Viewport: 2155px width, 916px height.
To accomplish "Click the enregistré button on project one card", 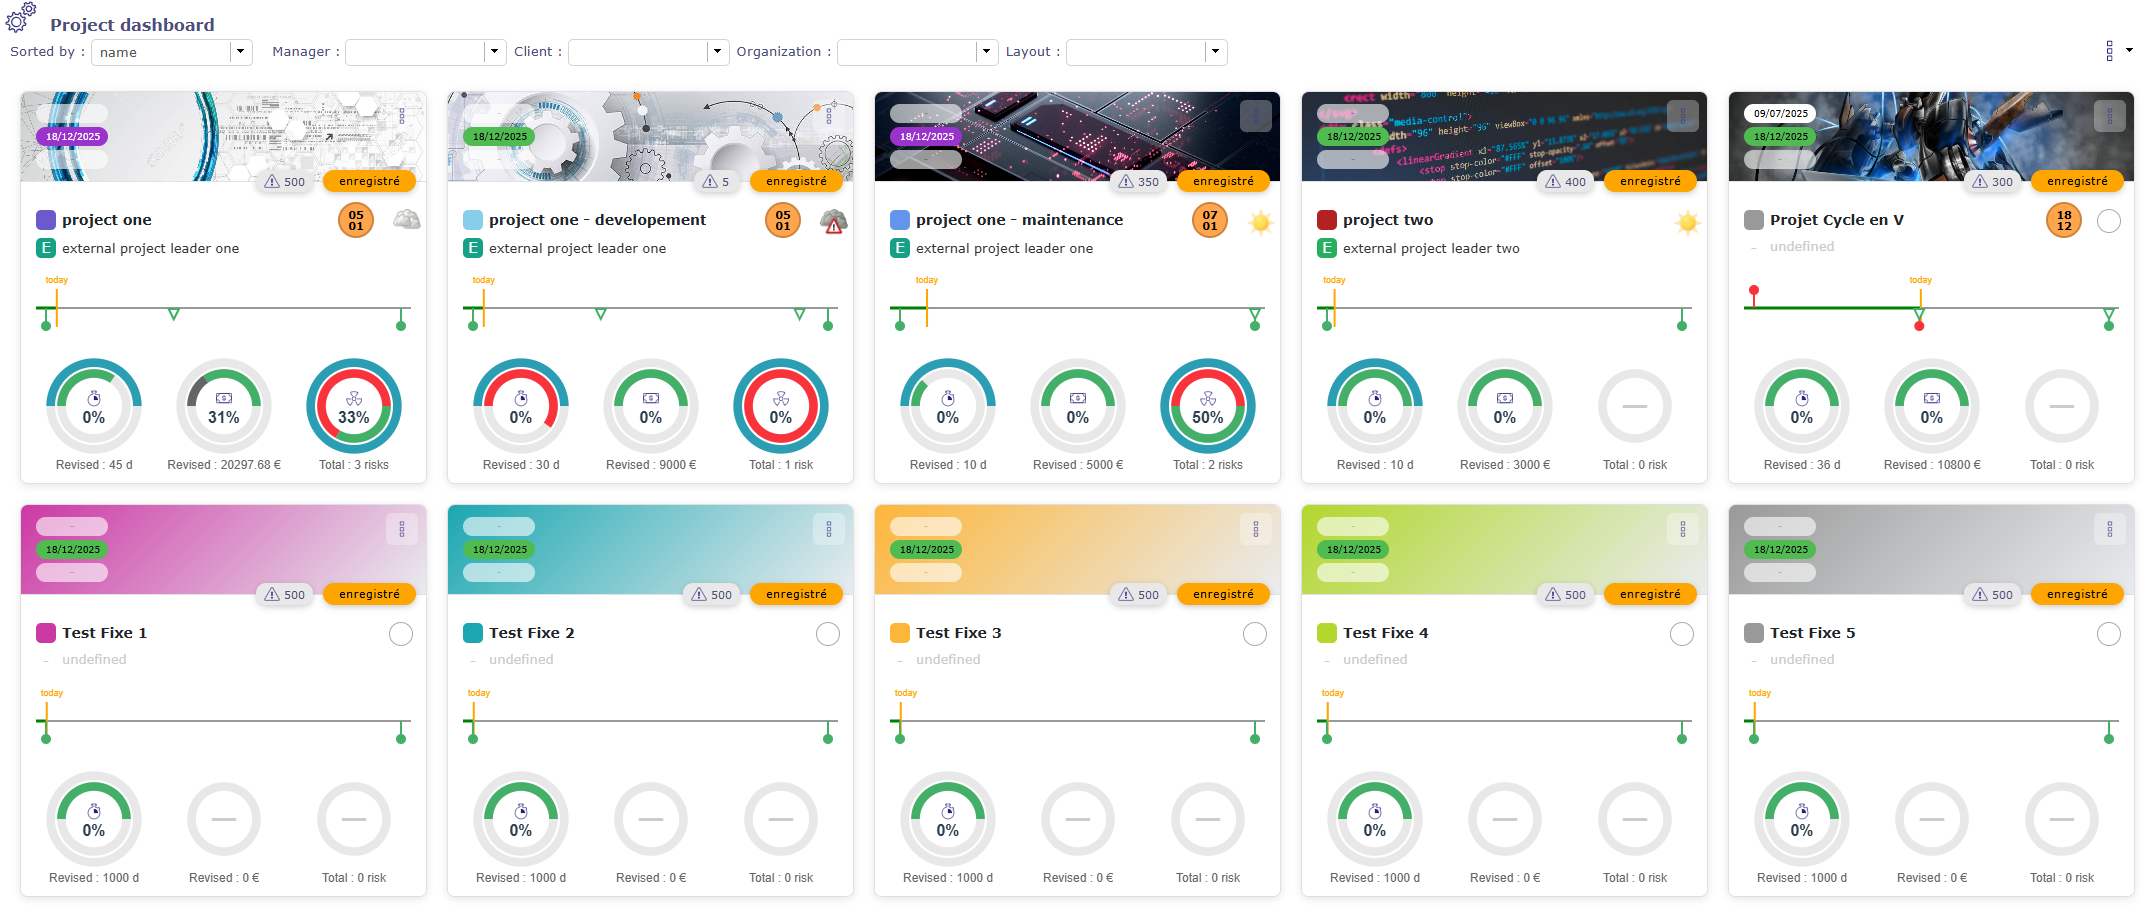I will 369,181.
